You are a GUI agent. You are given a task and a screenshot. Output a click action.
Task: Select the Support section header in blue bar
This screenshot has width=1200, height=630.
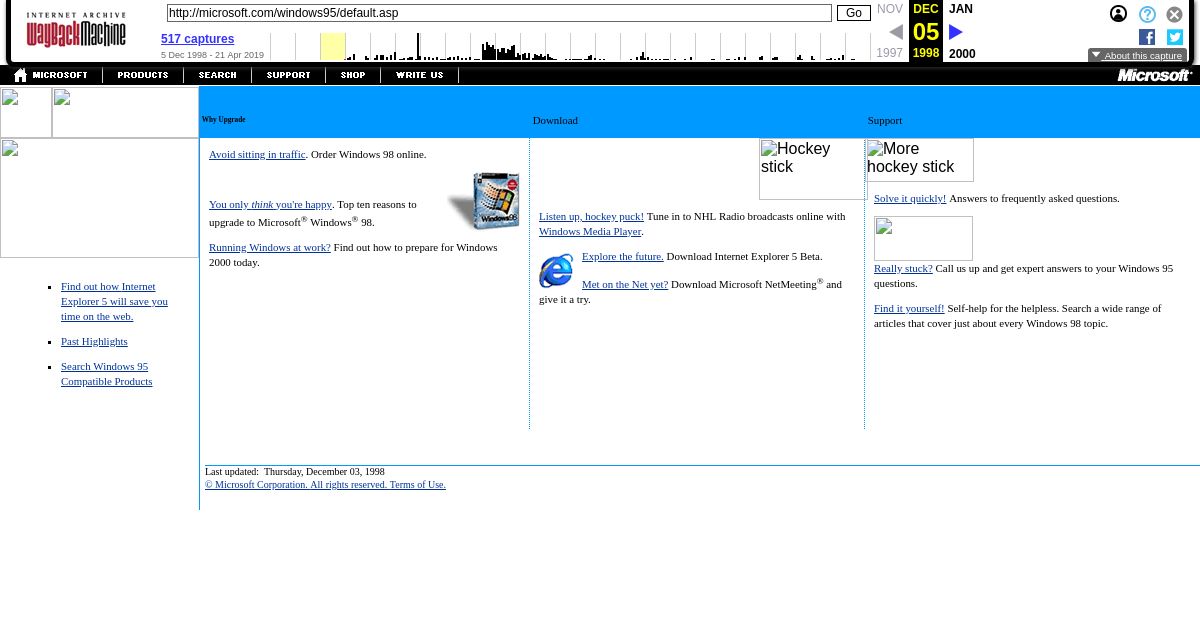click(885, 120)
